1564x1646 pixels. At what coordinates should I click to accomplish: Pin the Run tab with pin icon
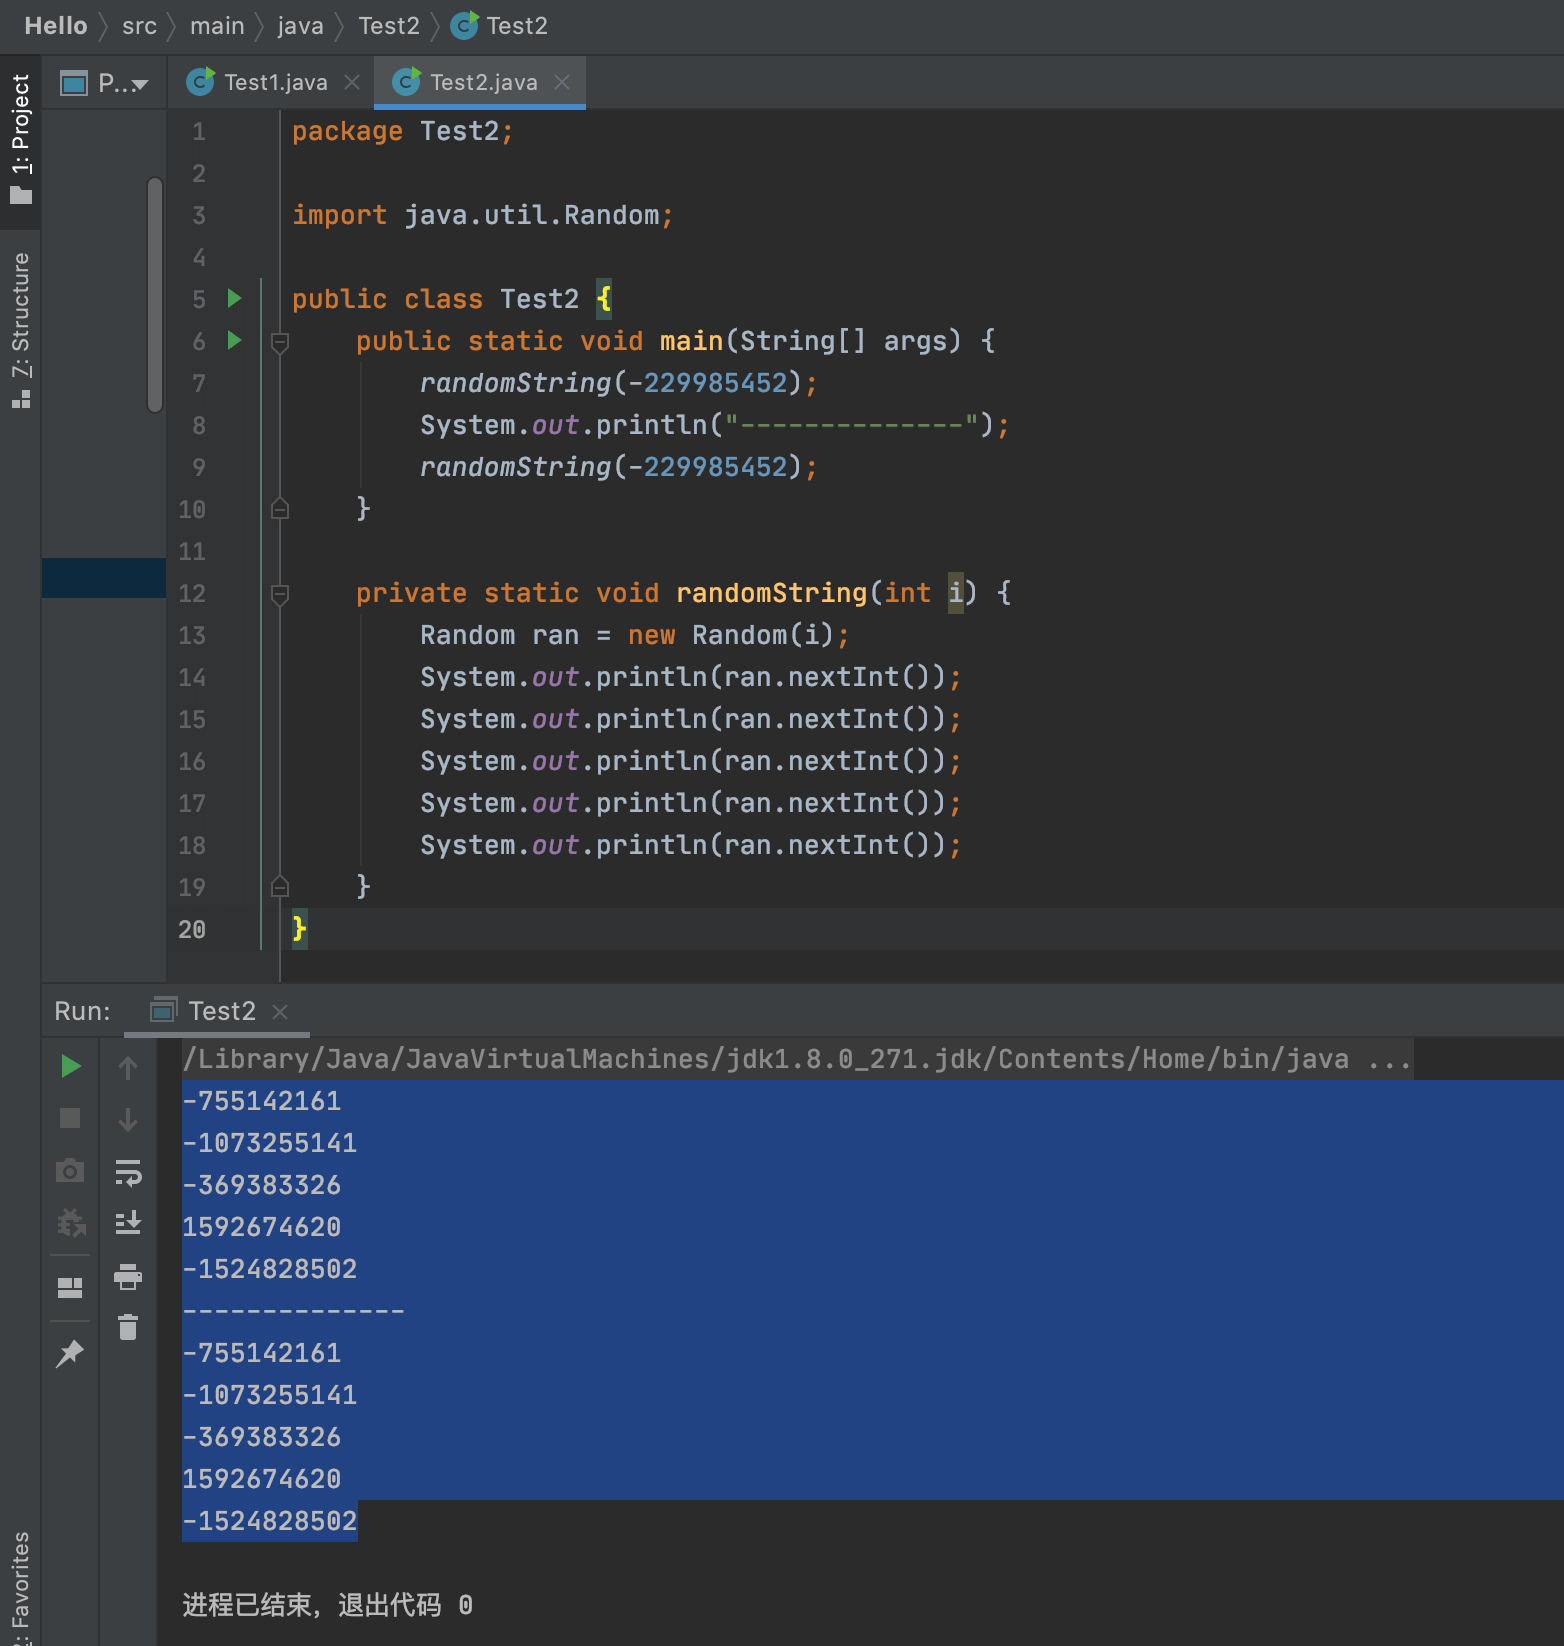point(70,1353)
